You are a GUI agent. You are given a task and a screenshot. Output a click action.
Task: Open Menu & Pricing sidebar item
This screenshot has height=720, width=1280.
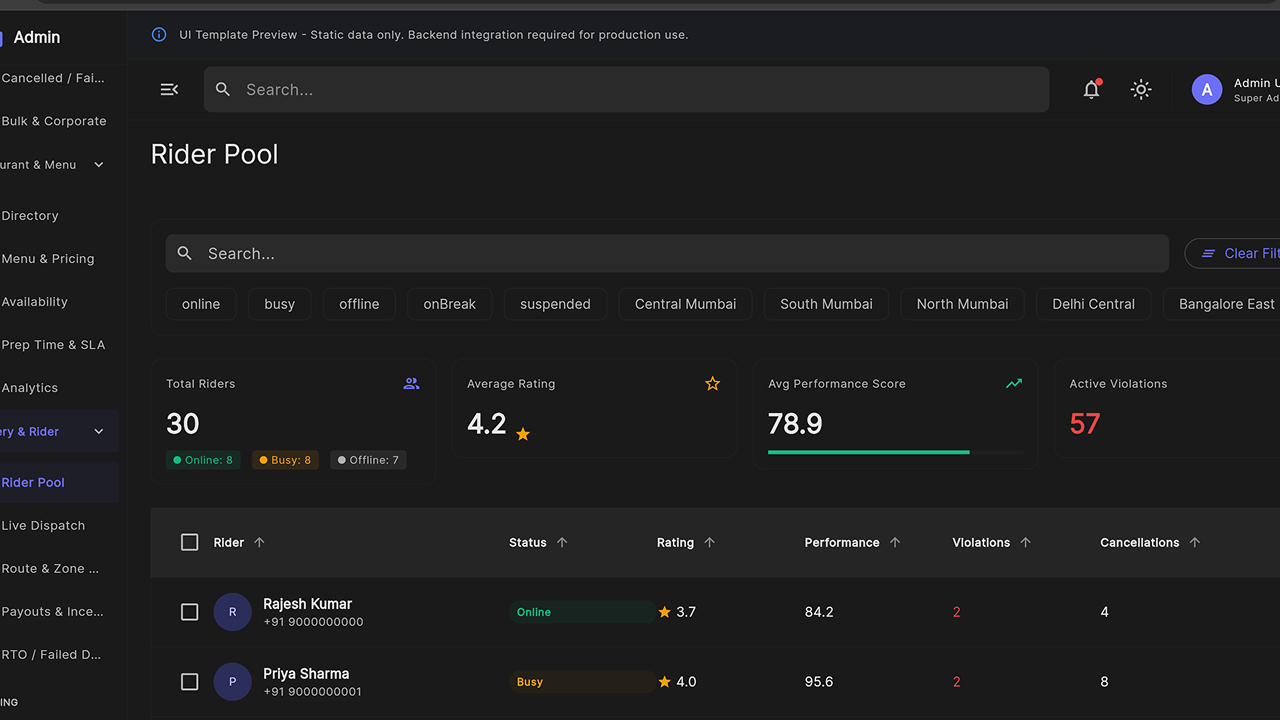tap(58, 259)
